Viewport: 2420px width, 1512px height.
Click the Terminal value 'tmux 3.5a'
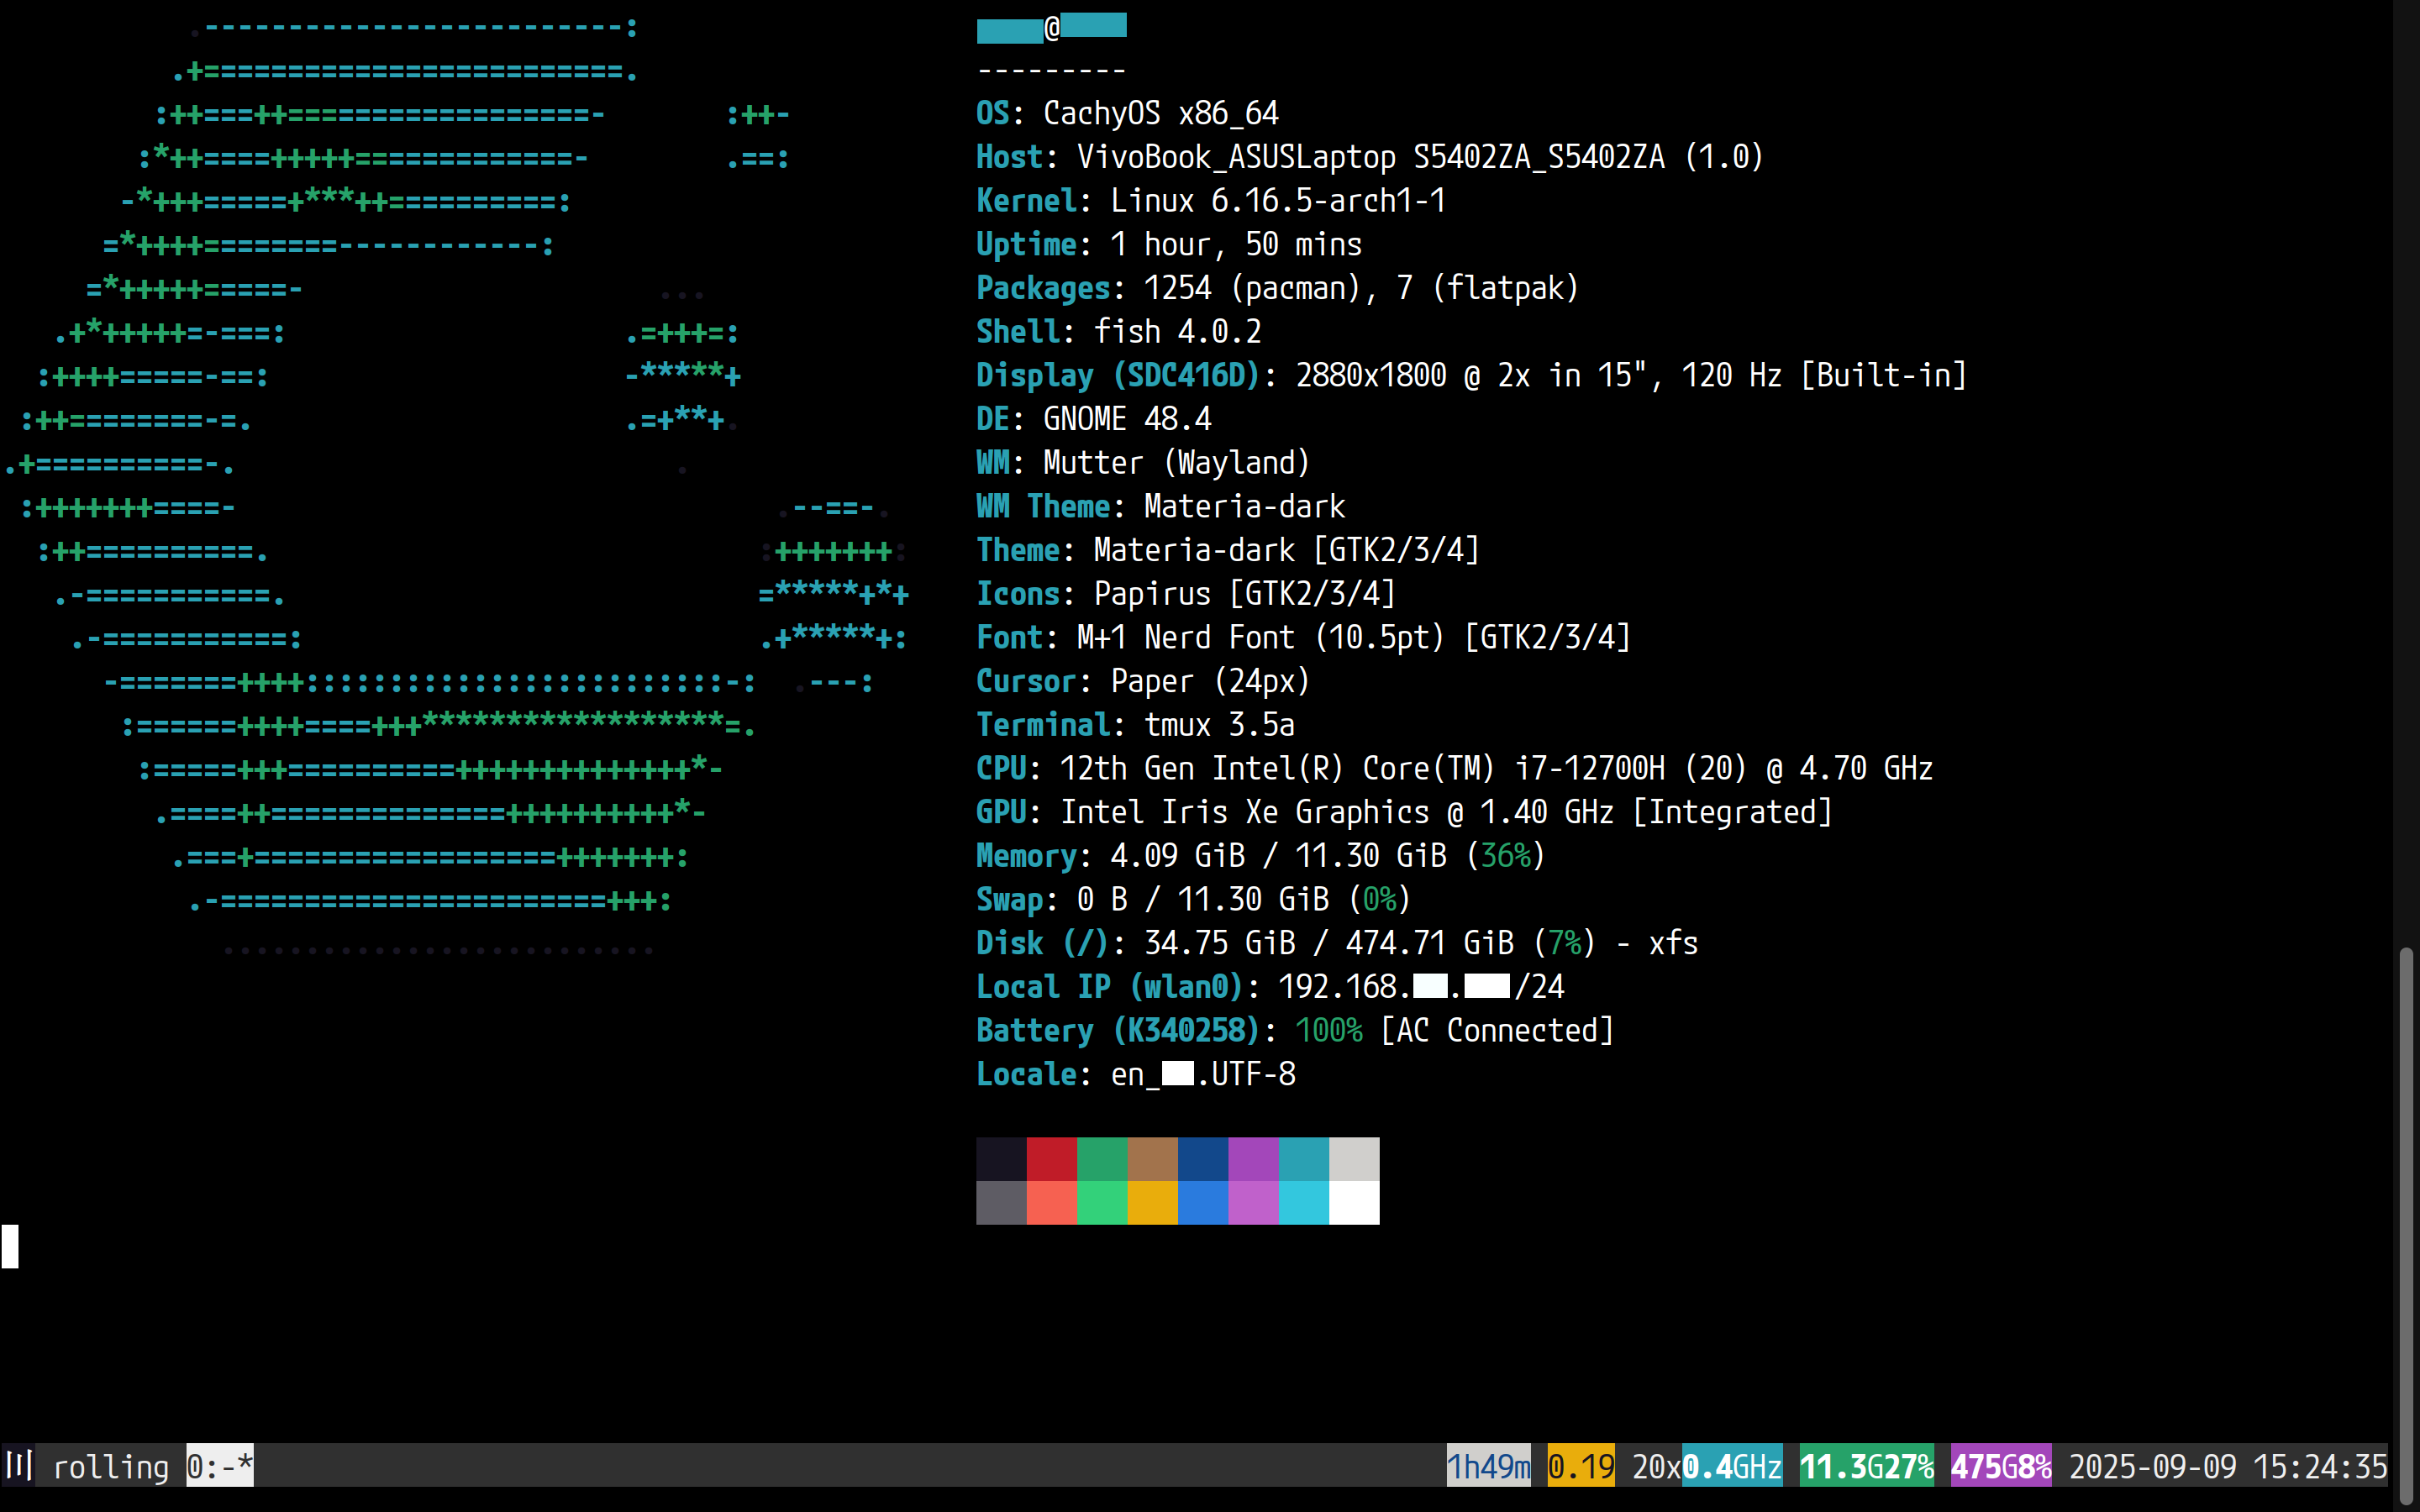click(1219, 725)
